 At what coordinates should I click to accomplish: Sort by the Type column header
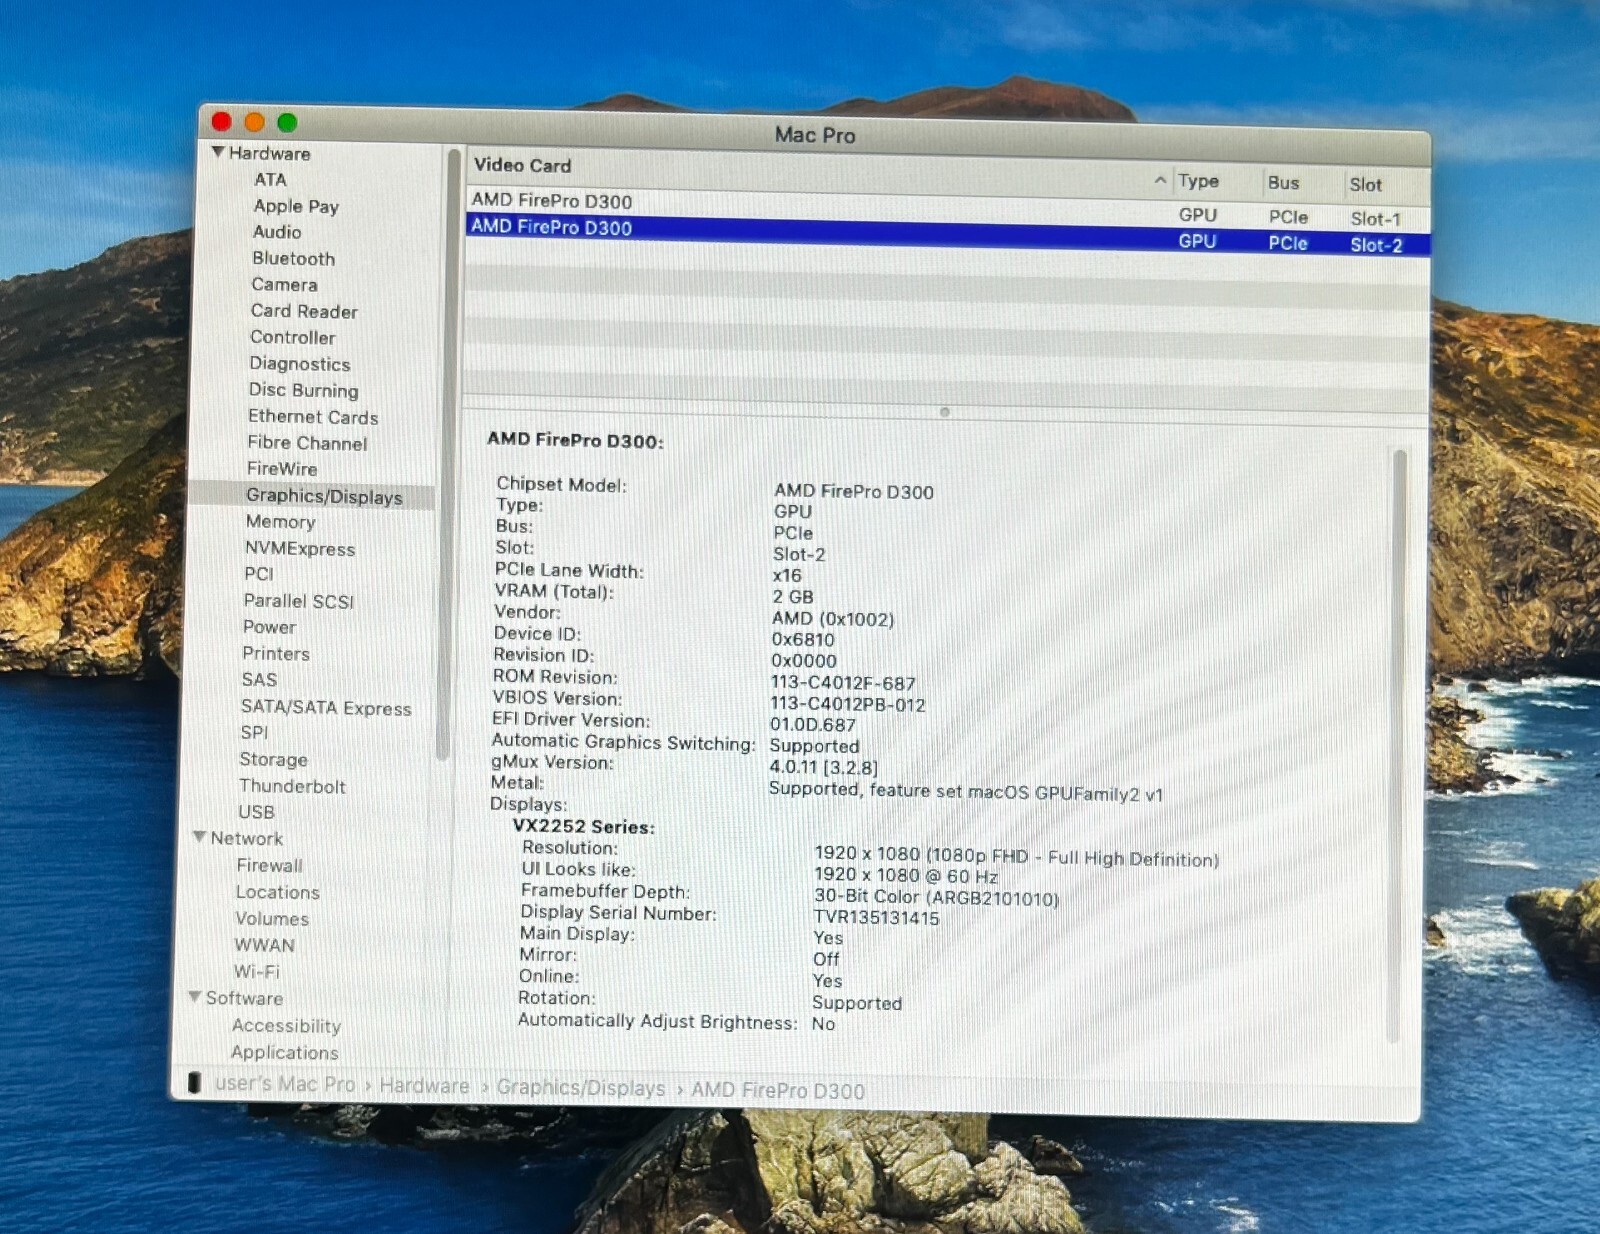pyautogui.click(x=1198, y=181)
